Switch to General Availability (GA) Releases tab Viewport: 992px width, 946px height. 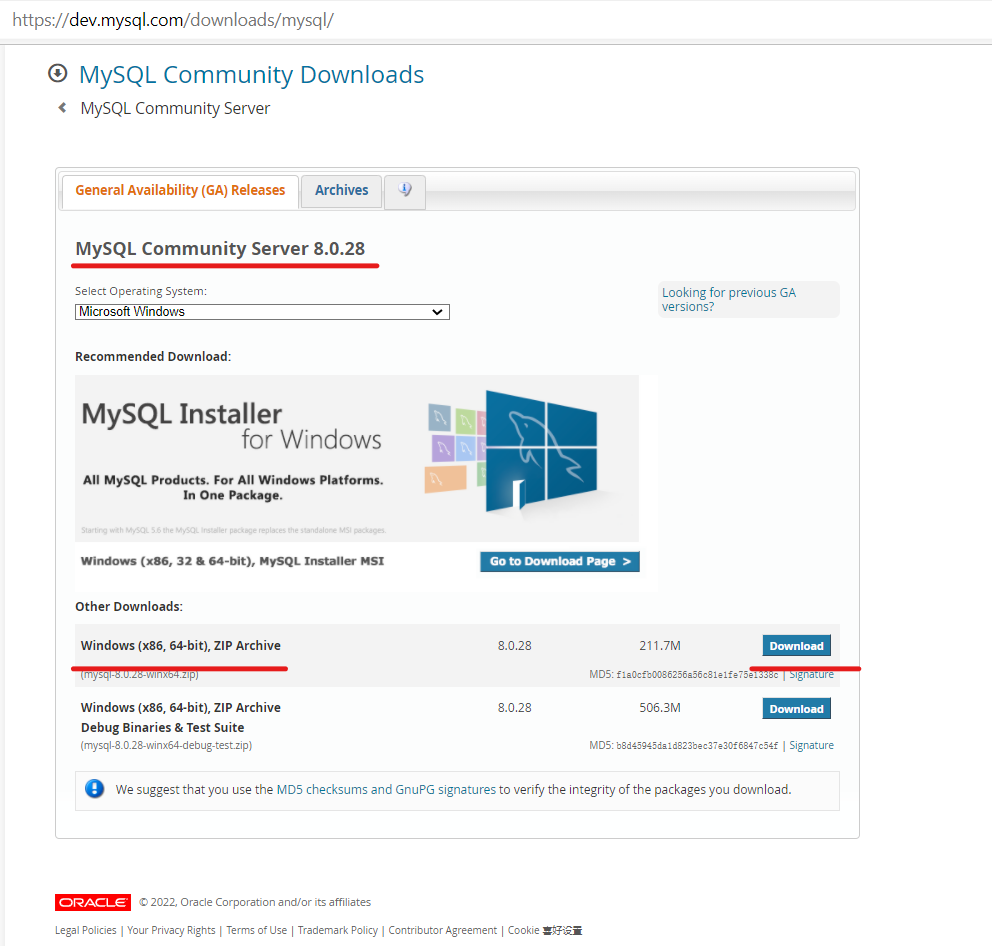180,190
